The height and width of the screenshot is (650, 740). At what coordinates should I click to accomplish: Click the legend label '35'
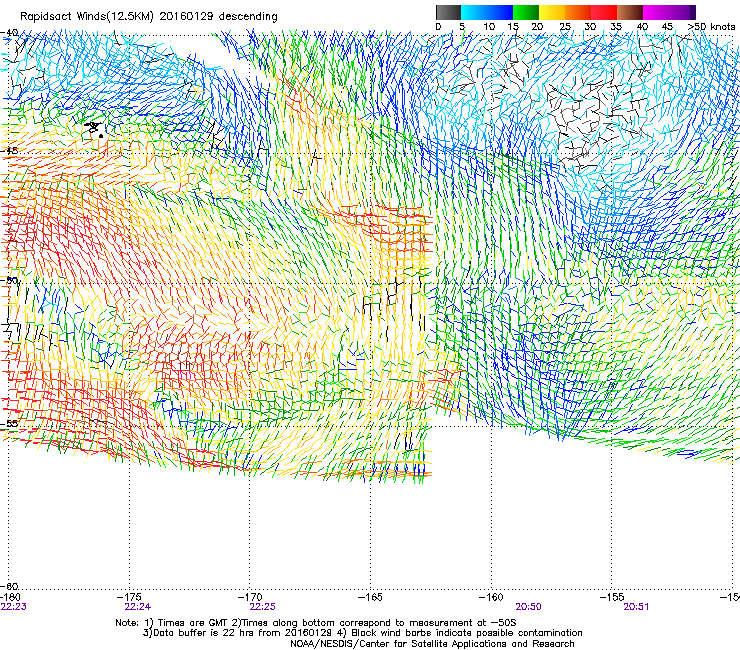coord(616,27)
